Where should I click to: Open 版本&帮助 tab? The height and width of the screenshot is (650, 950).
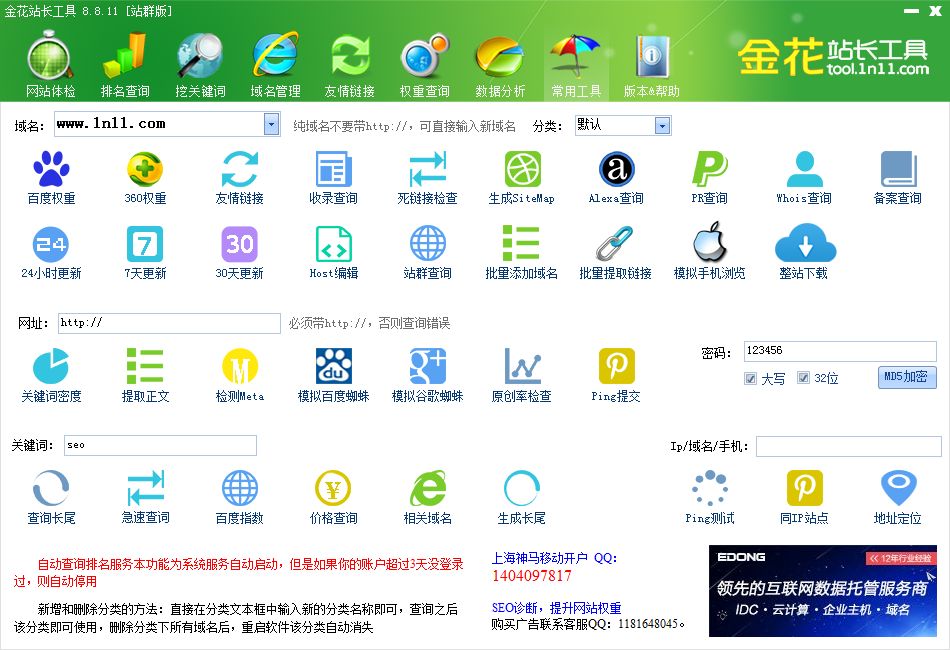tap(652, 65)
